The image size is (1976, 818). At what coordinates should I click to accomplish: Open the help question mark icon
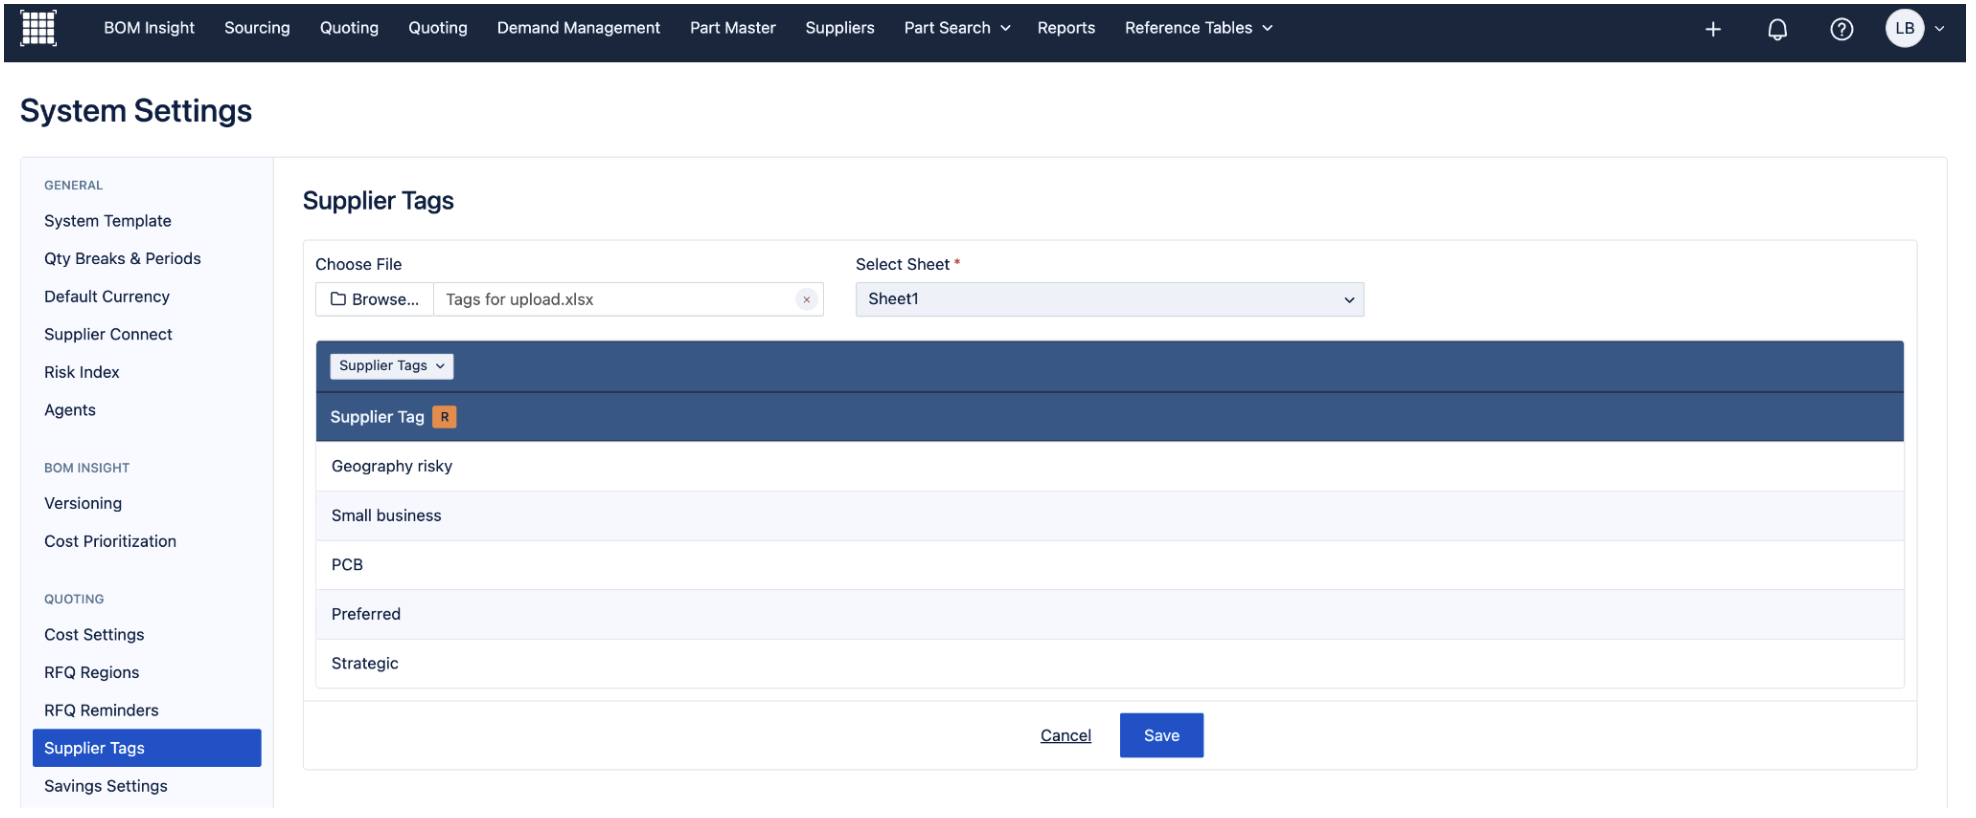pos(1840,29)
